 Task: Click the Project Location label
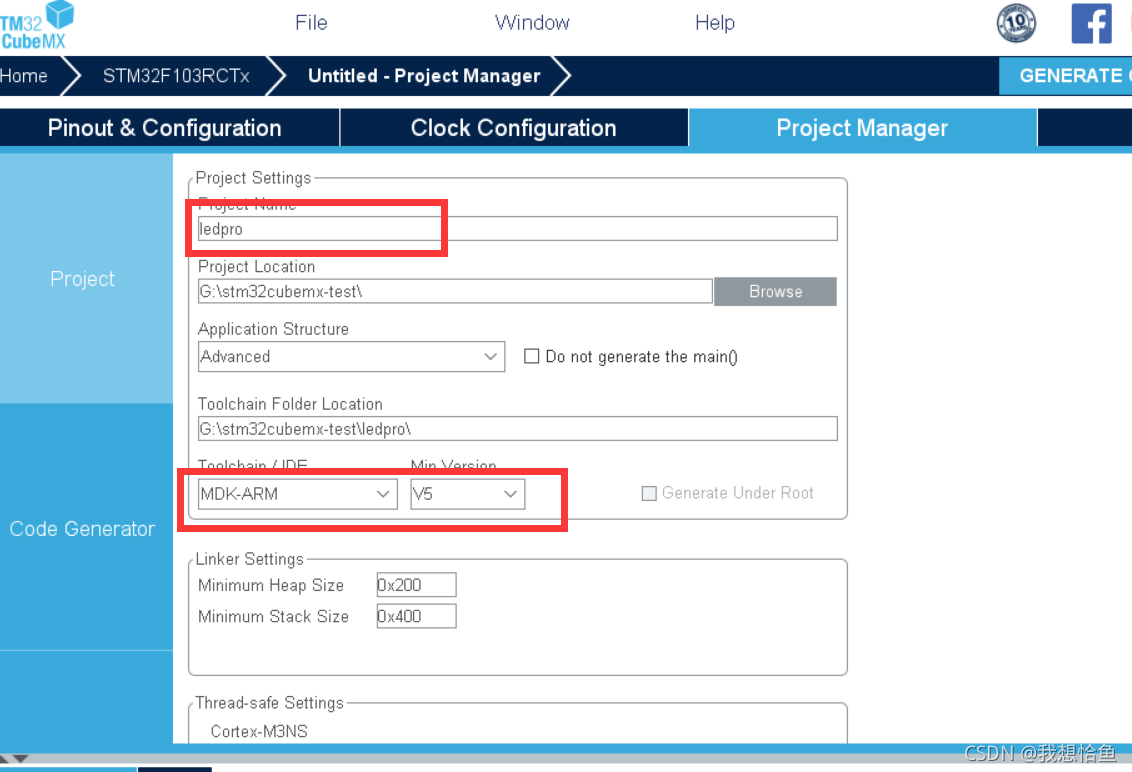click(x=256, y=266)
